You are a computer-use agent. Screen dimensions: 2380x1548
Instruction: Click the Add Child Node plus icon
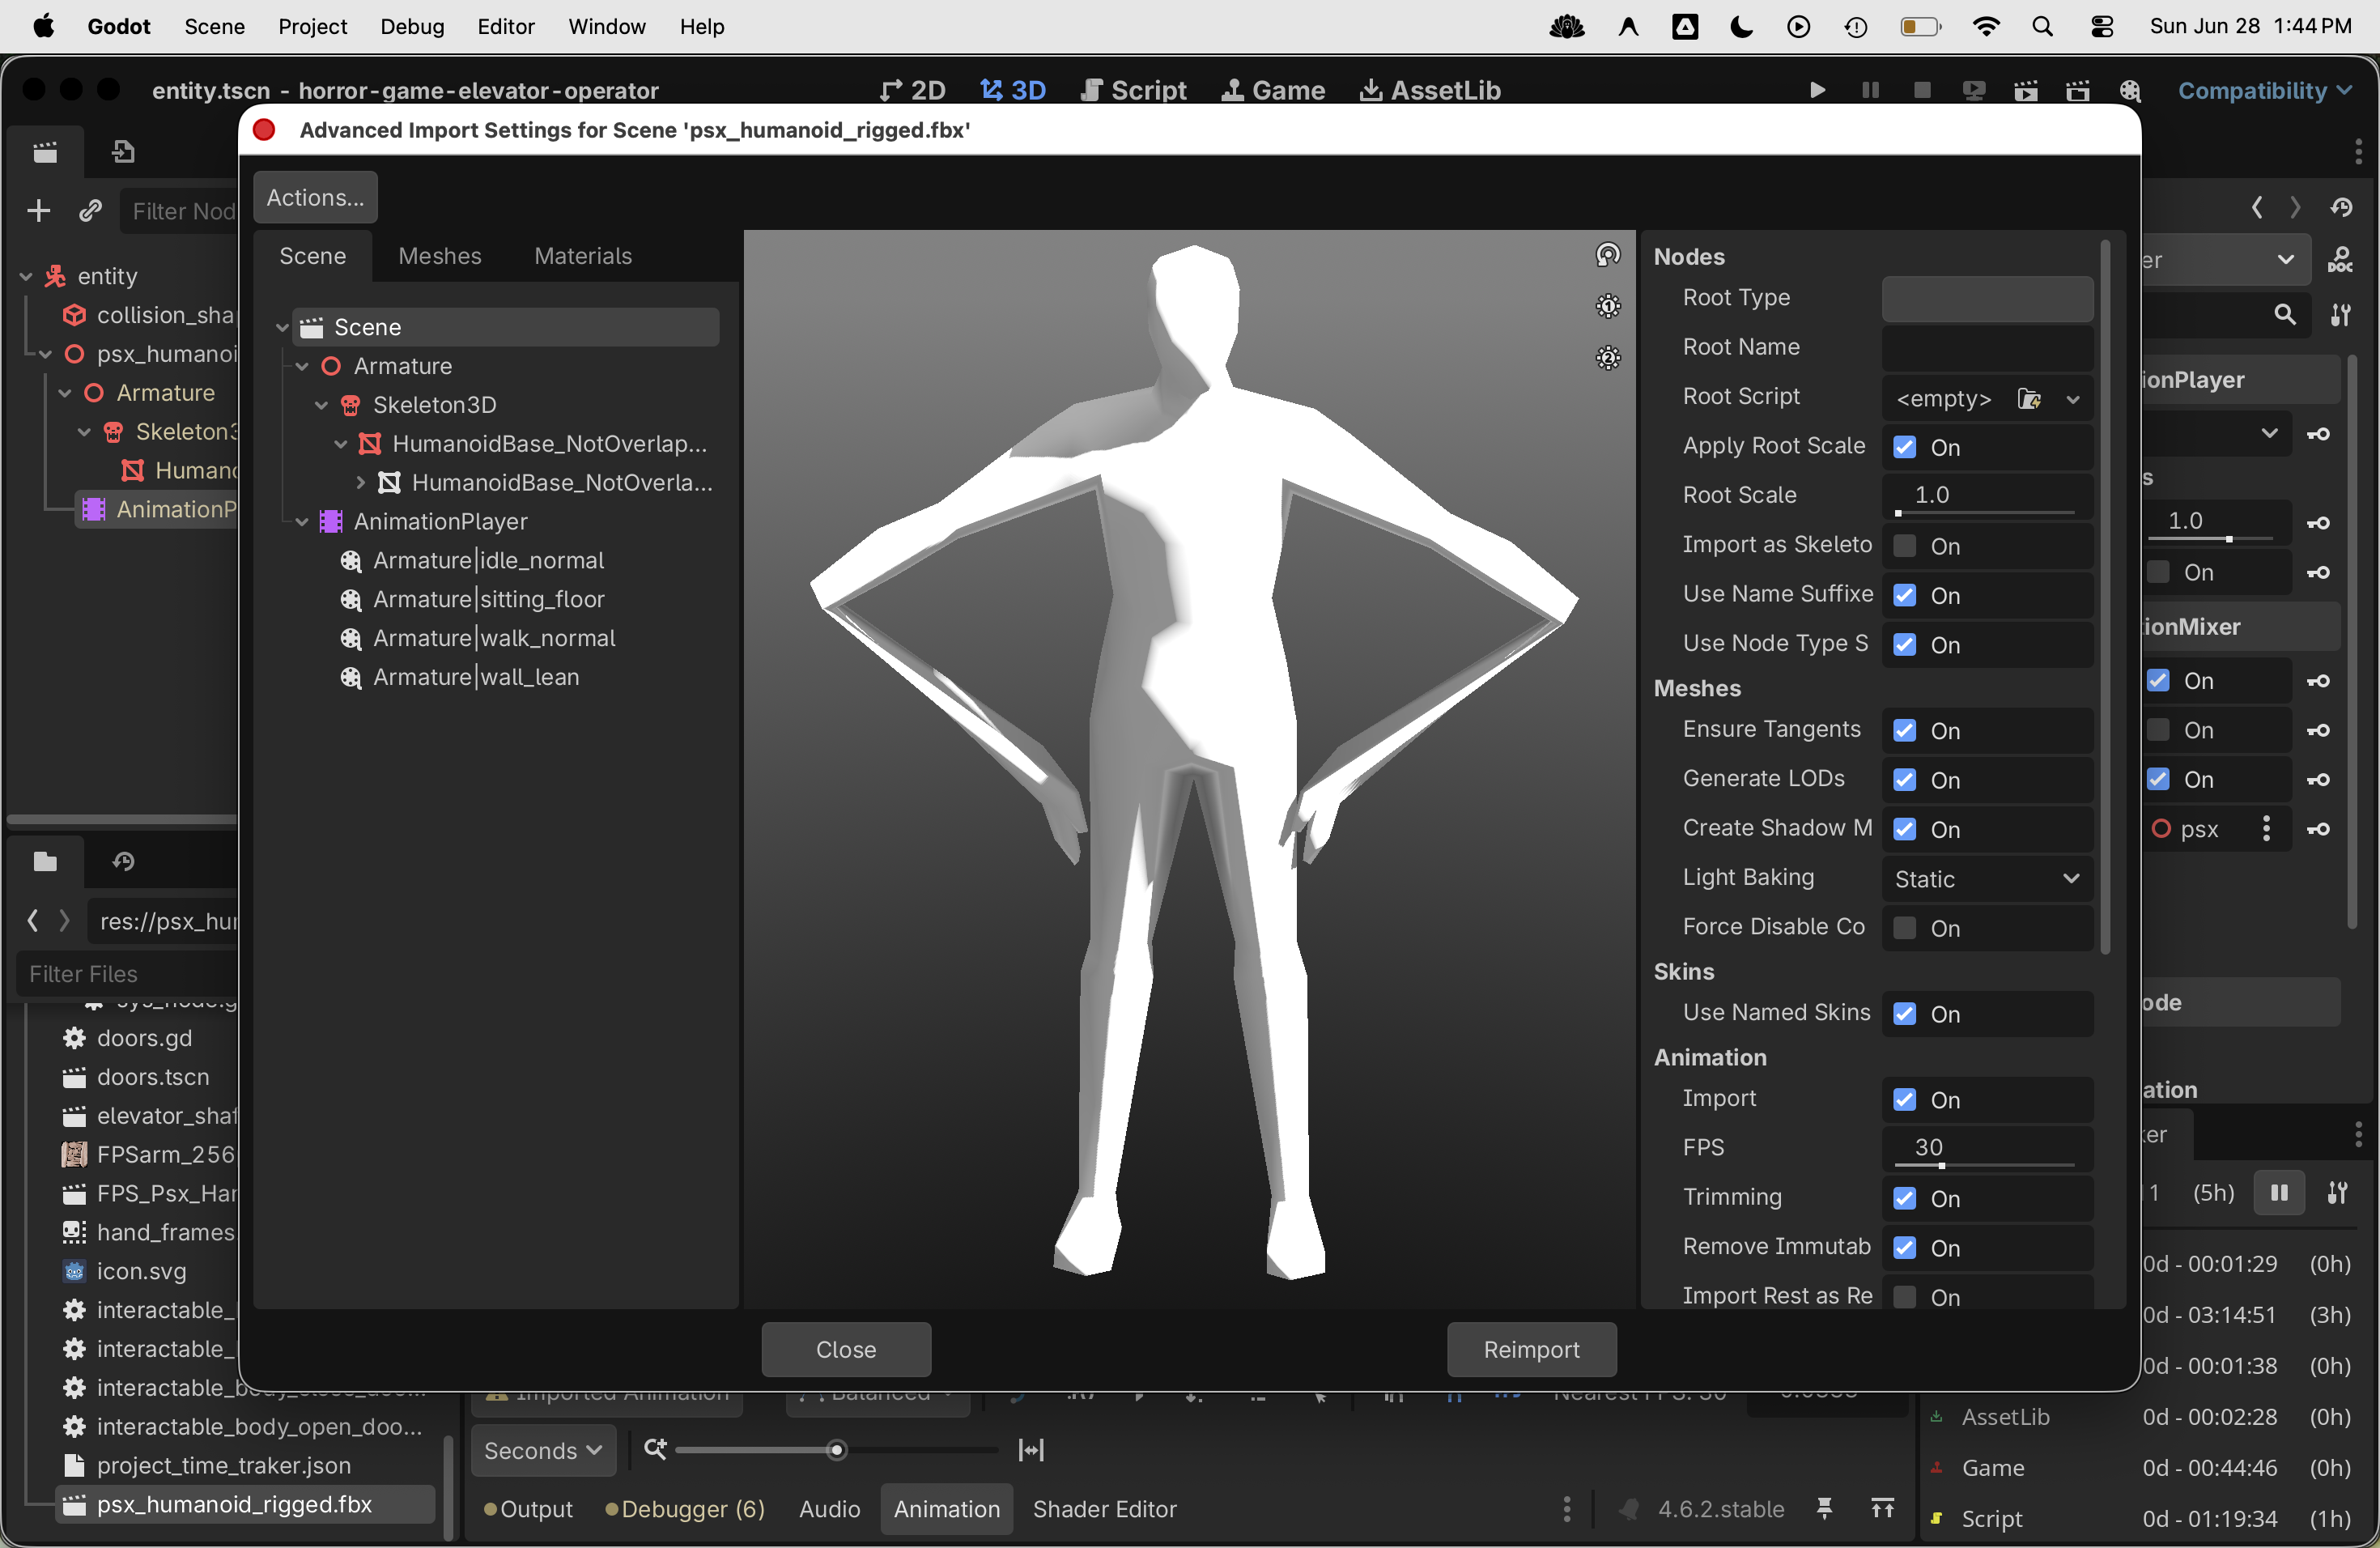click(x=38, y=211)
